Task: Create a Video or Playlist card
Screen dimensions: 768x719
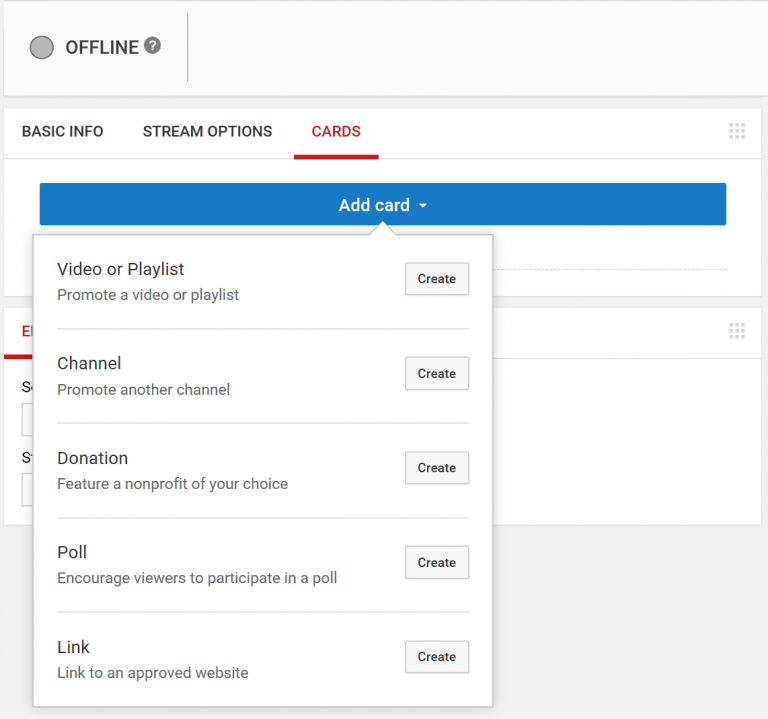Action: coord(436,279)
